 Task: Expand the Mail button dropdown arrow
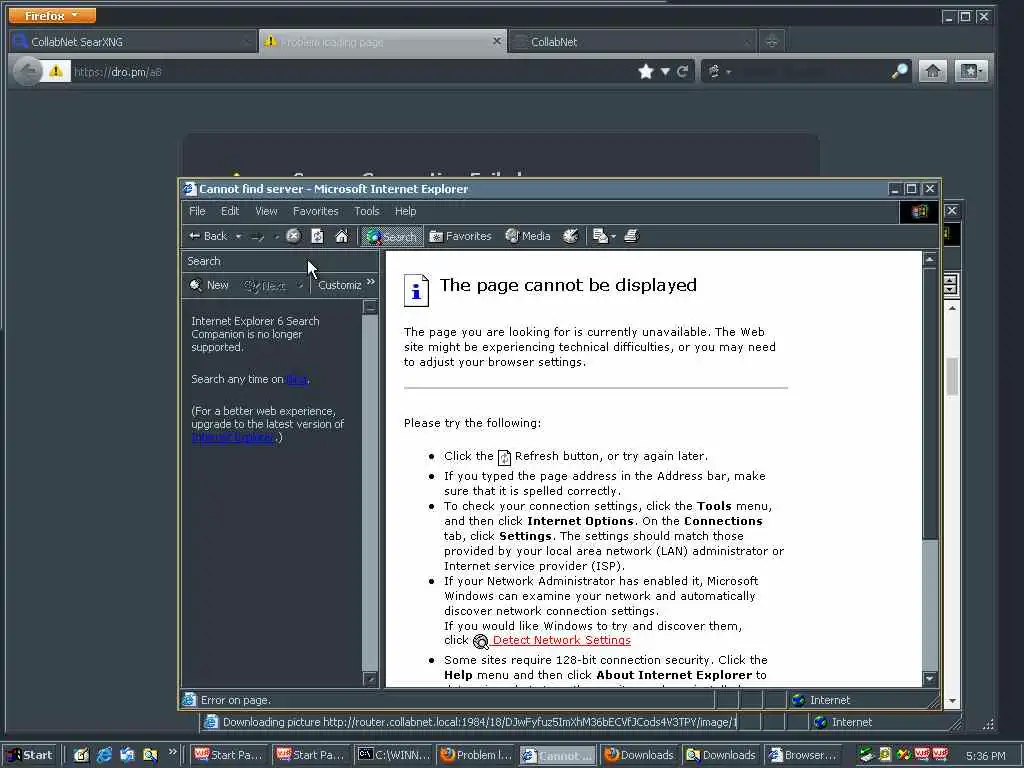pyautogui.click(x=613, y=236)
